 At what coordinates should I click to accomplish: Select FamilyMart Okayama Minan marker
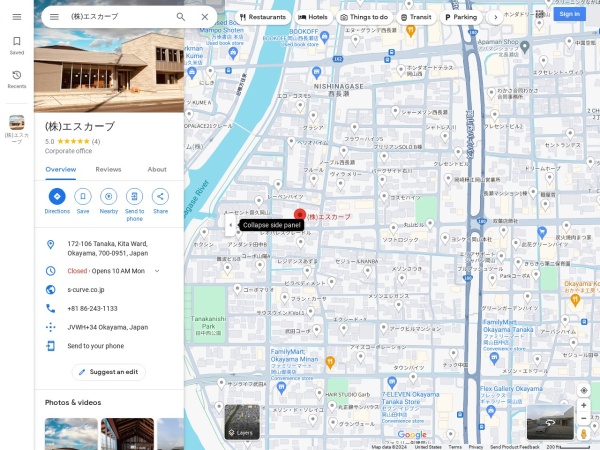(x=282, y=388)
